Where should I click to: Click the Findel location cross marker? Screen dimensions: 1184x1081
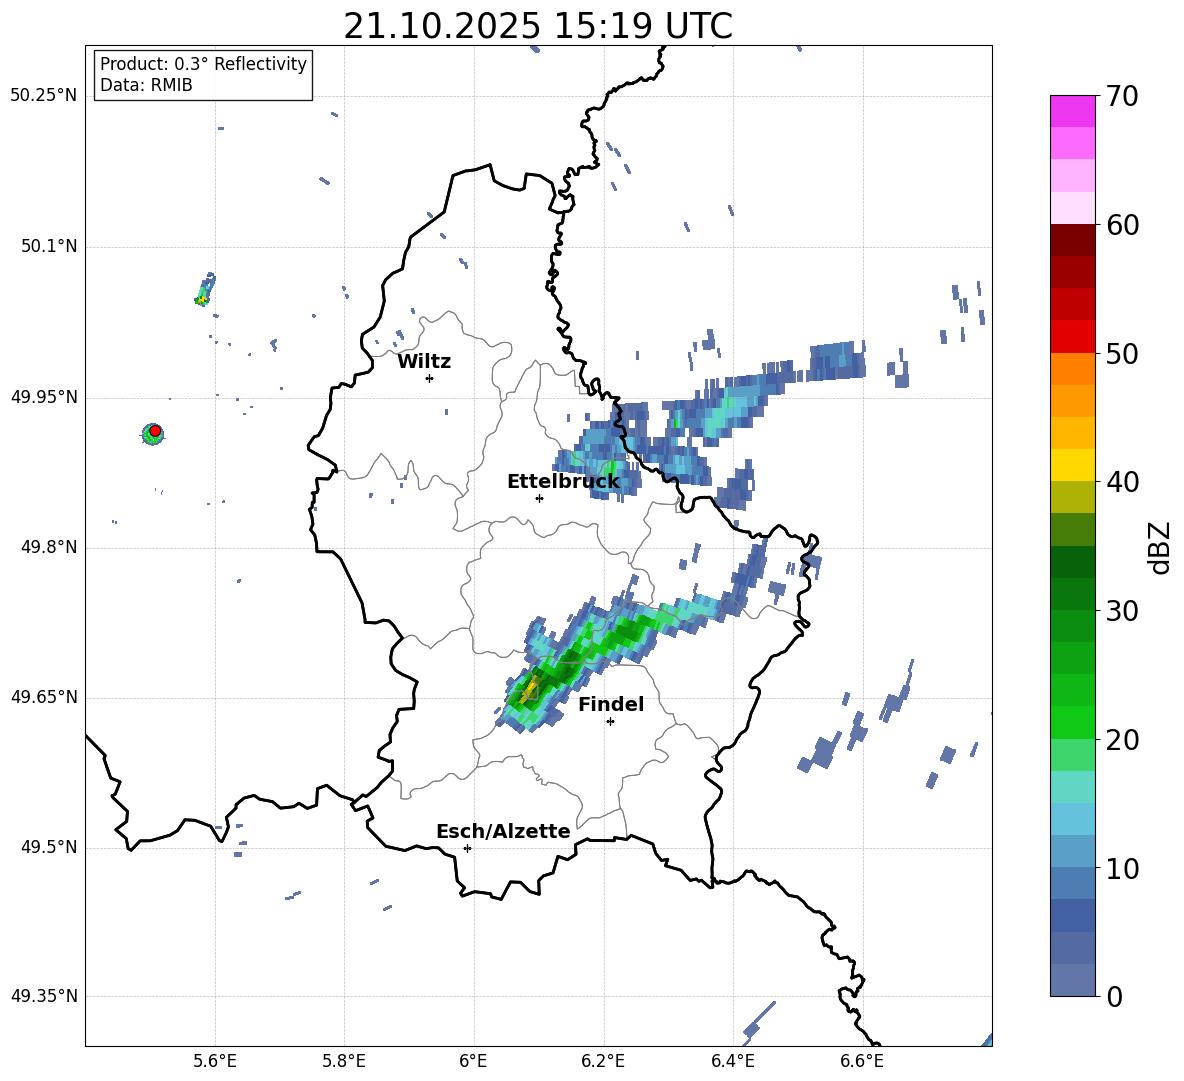(x=610, y=722)
